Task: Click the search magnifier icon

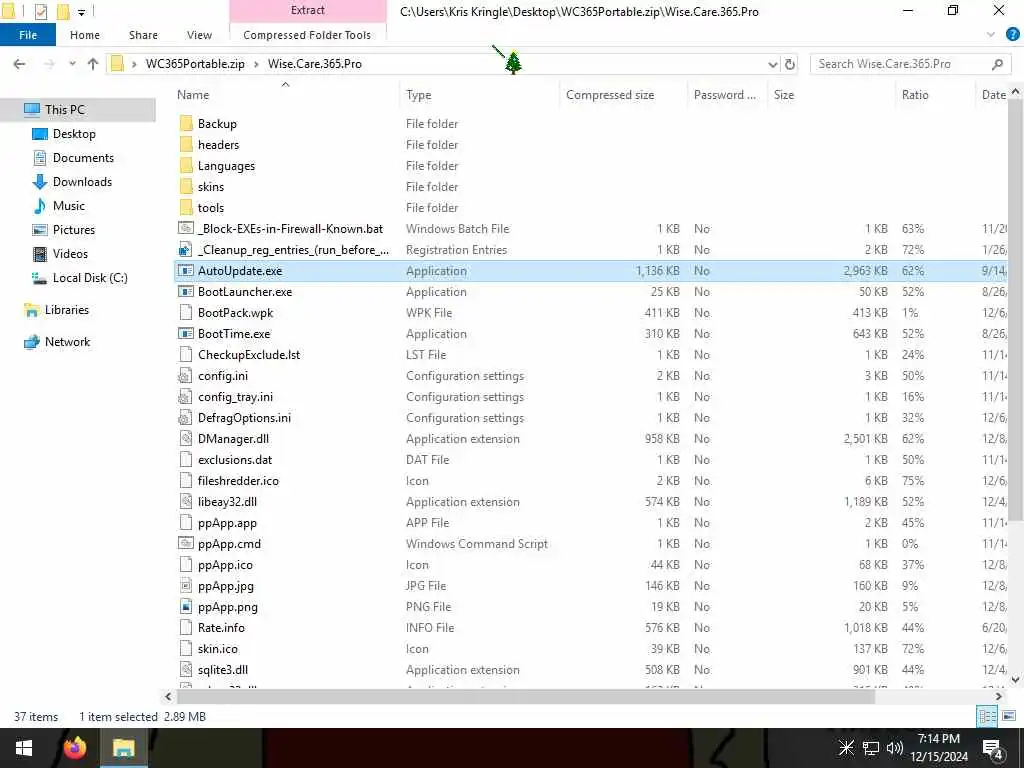Action: (997, 64)
